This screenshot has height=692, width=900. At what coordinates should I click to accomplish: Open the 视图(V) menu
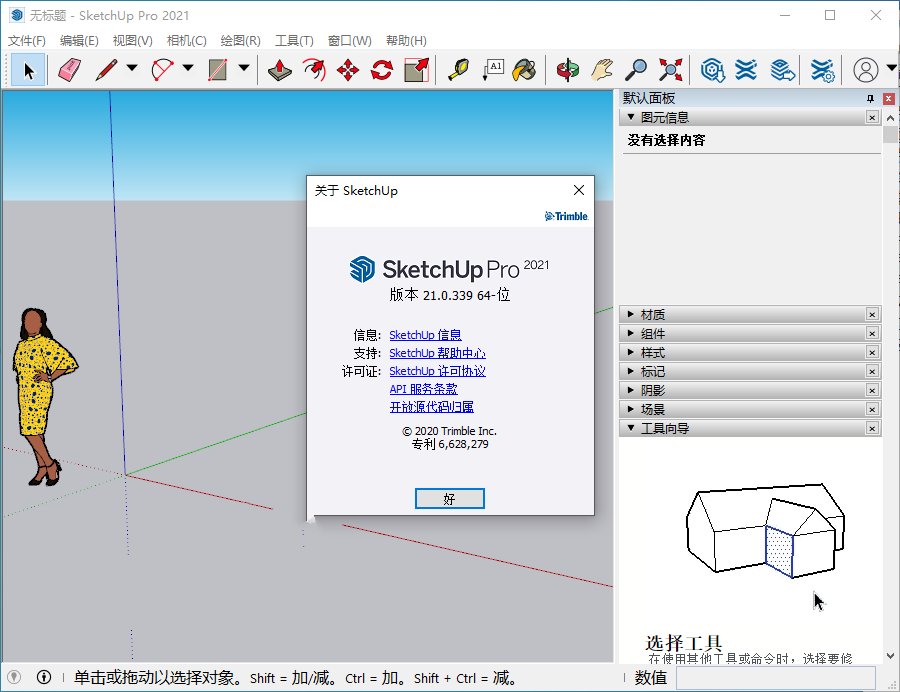pyautogui.click(x=133, y=41)
